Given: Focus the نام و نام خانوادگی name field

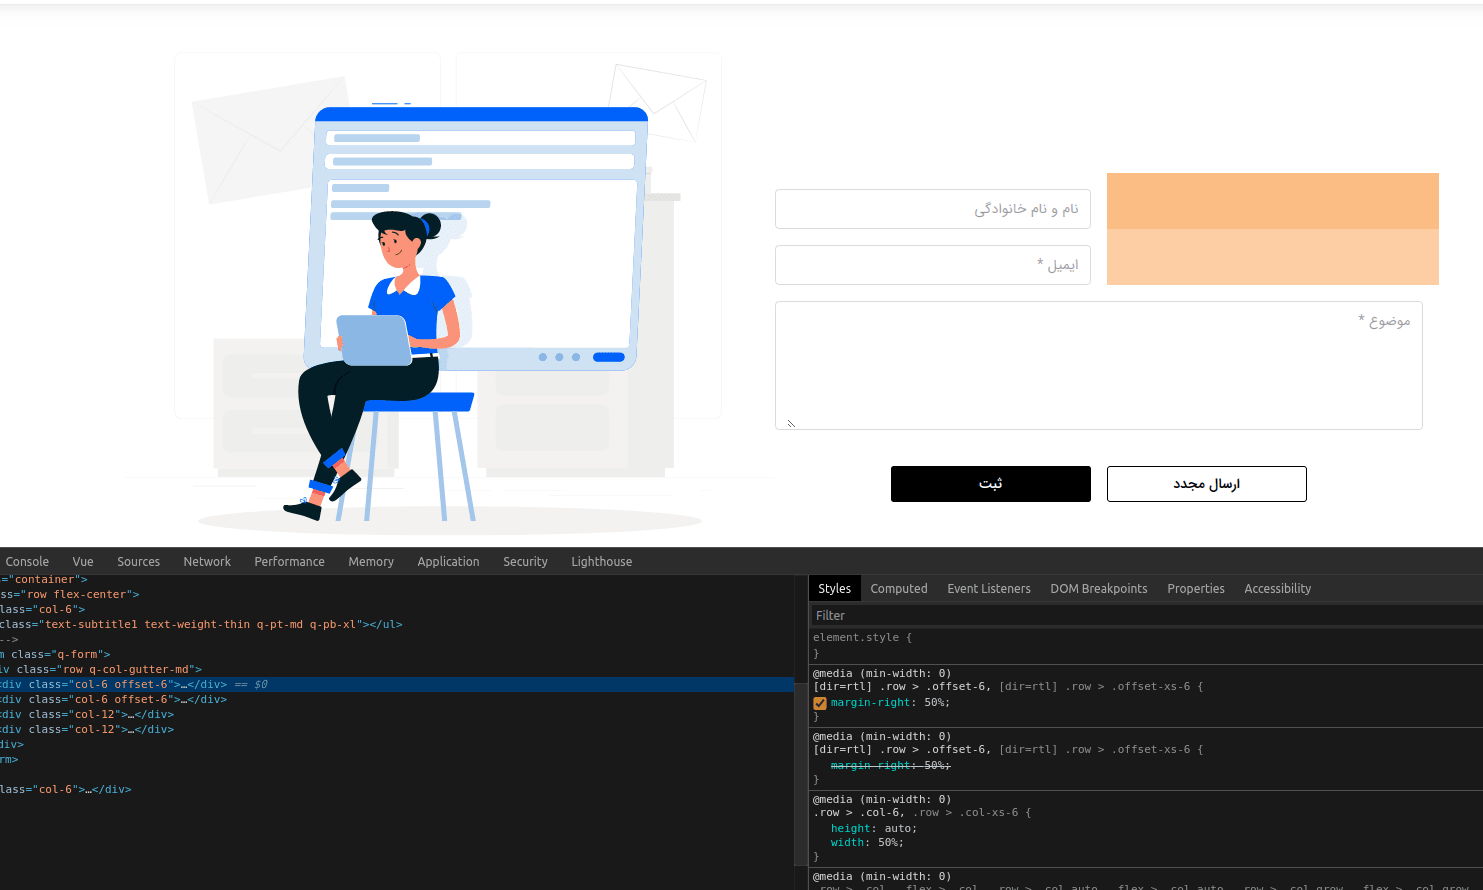Looking at the screenshot, I should click(932, 209).
